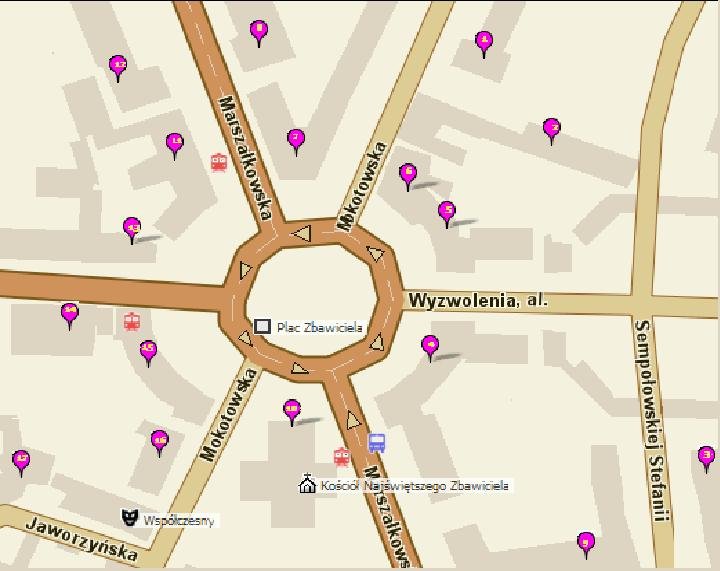Select the Jaworzyńska street label
This screenshot has width=720, height=571.
(82, 539)
